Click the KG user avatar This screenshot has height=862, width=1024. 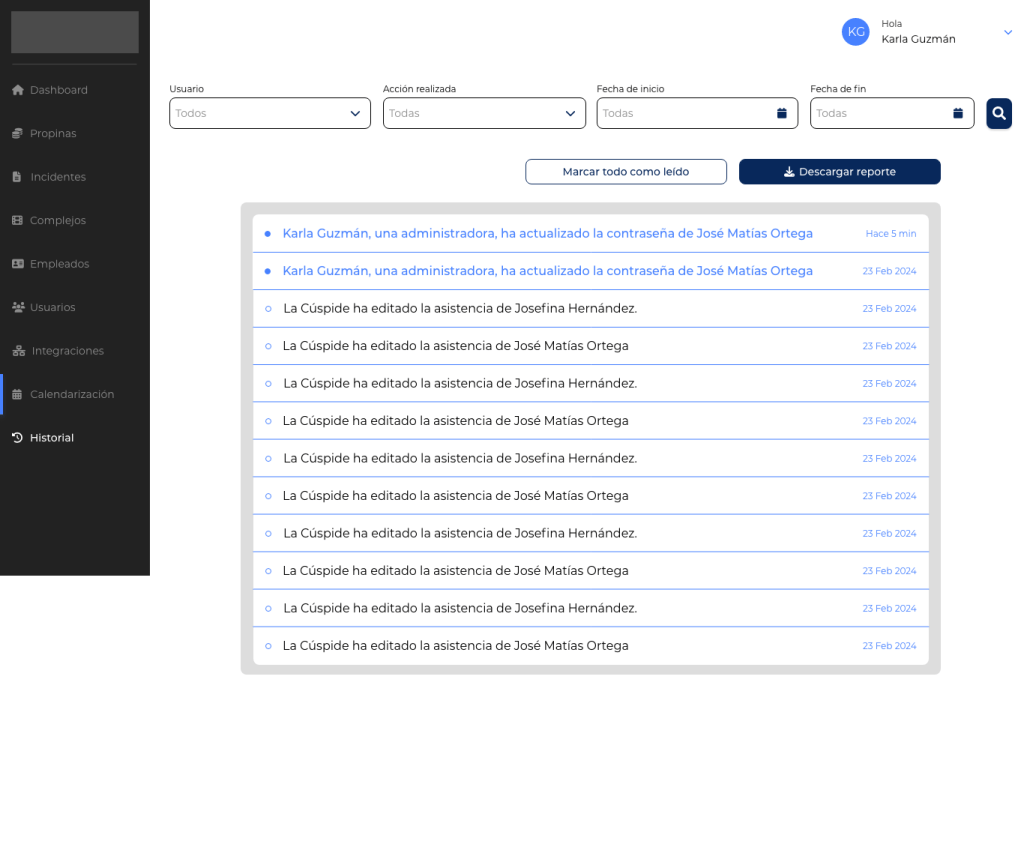pos(856,32)
